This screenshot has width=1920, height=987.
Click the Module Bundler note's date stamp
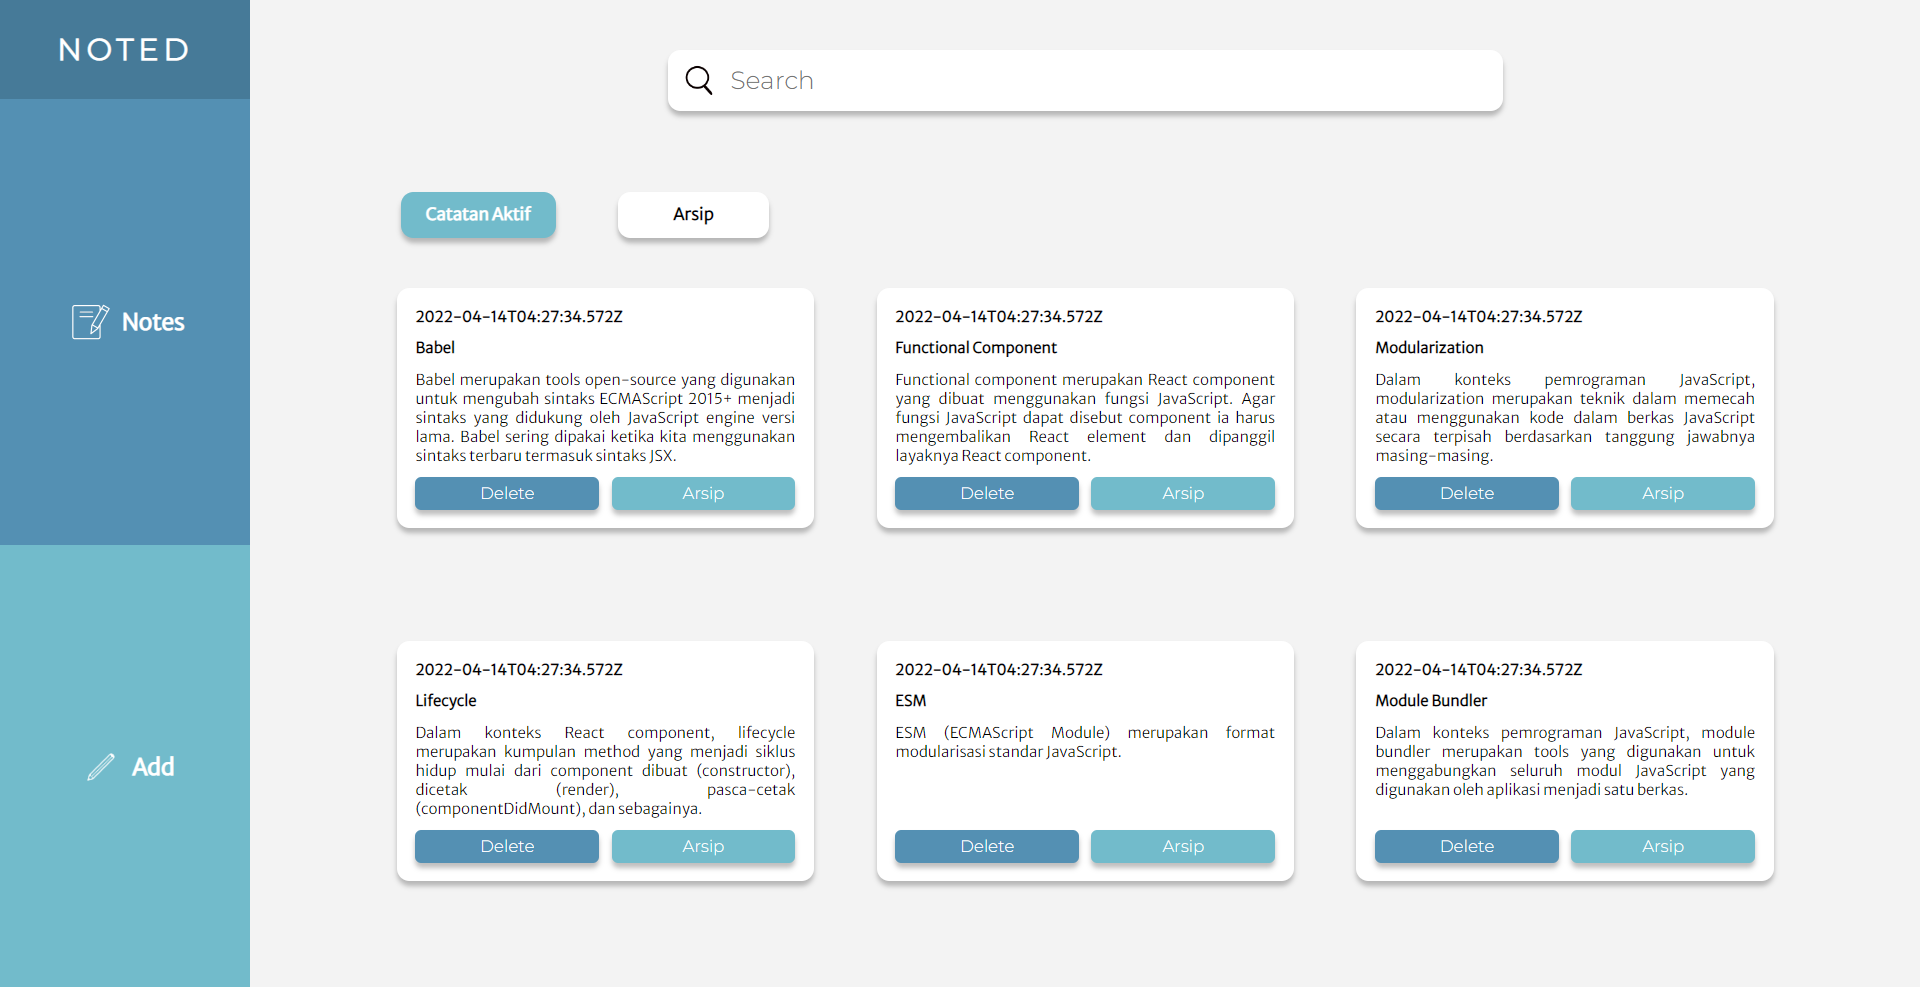point(1479,669)
